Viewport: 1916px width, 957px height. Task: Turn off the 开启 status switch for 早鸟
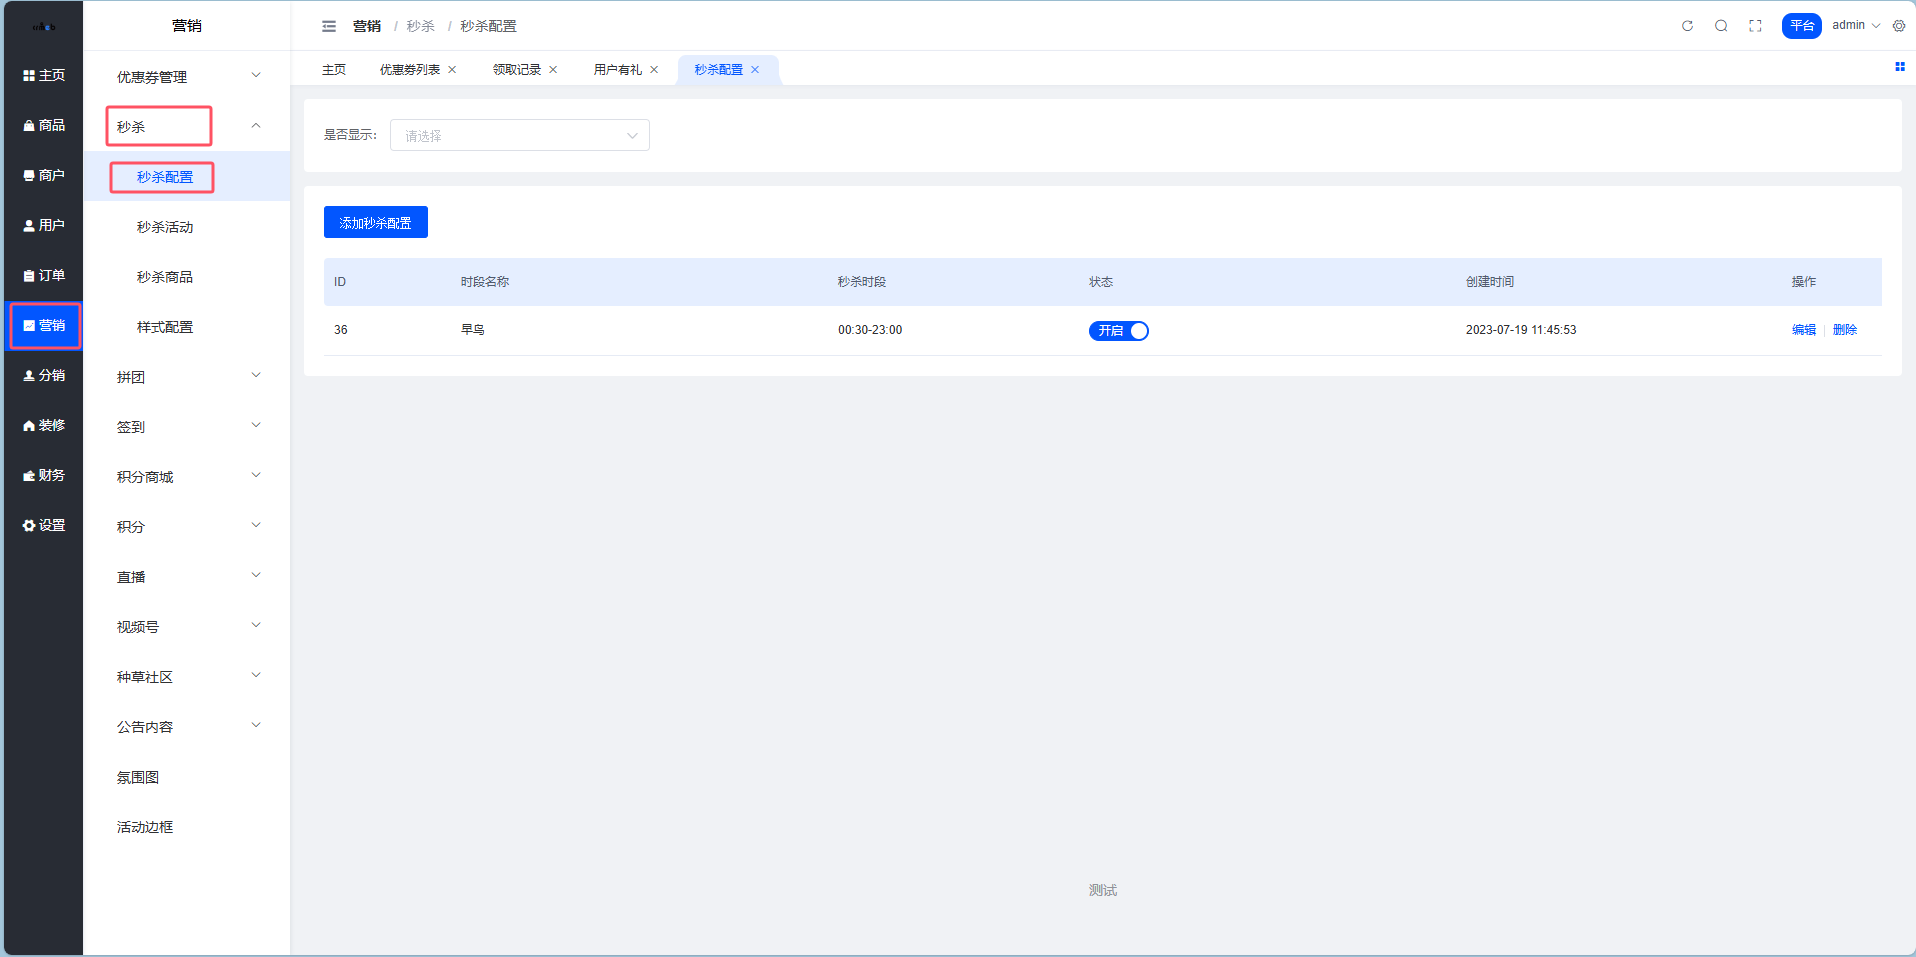click(x=1118, y=331)
